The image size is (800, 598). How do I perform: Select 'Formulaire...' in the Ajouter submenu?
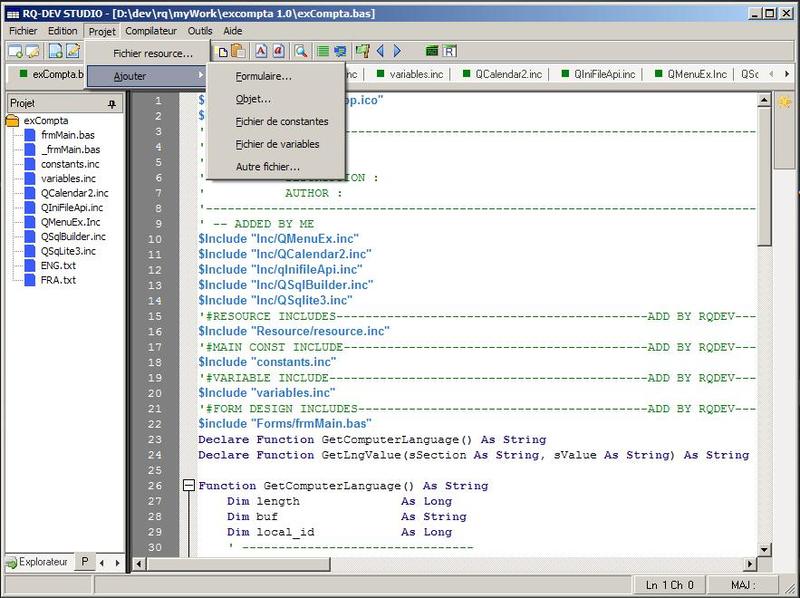[276, 77]
